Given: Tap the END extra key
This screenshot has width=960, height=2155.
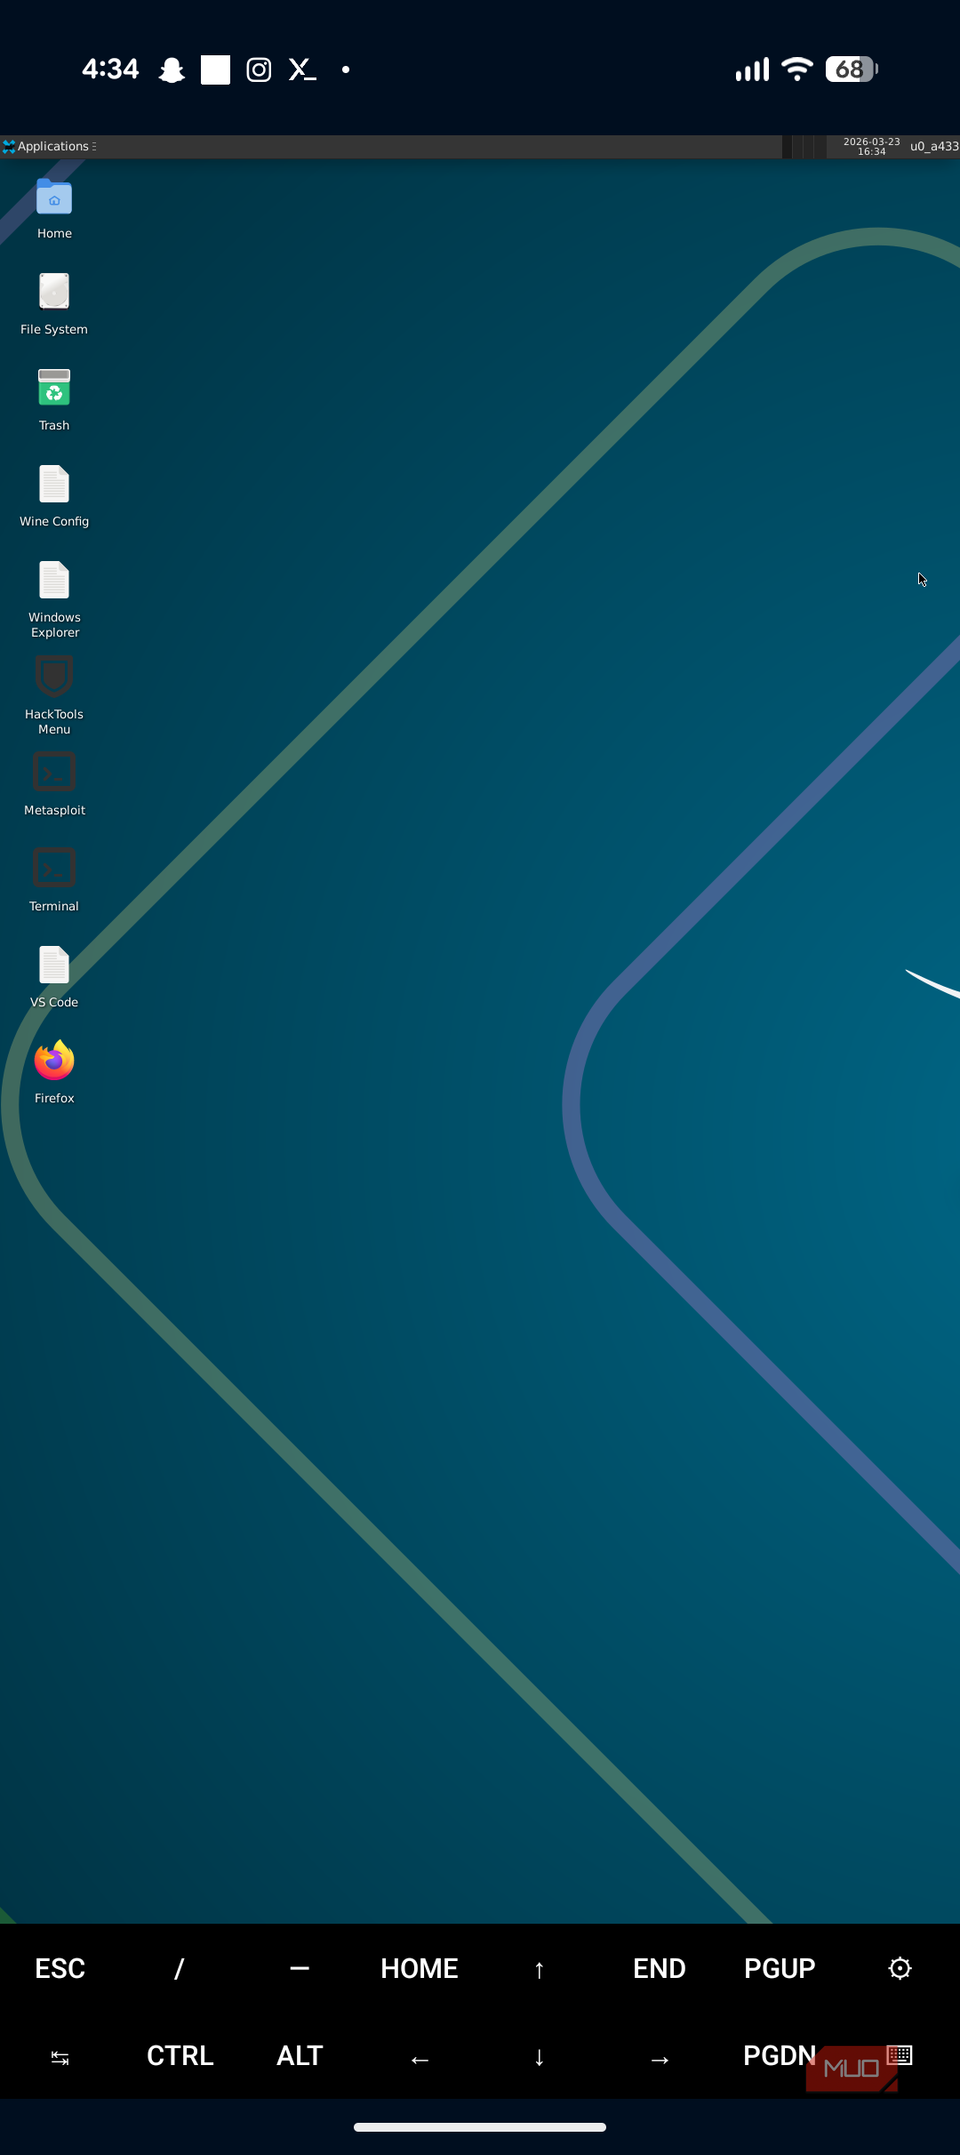Looking at the screenshot, I should coord(659,1968).
